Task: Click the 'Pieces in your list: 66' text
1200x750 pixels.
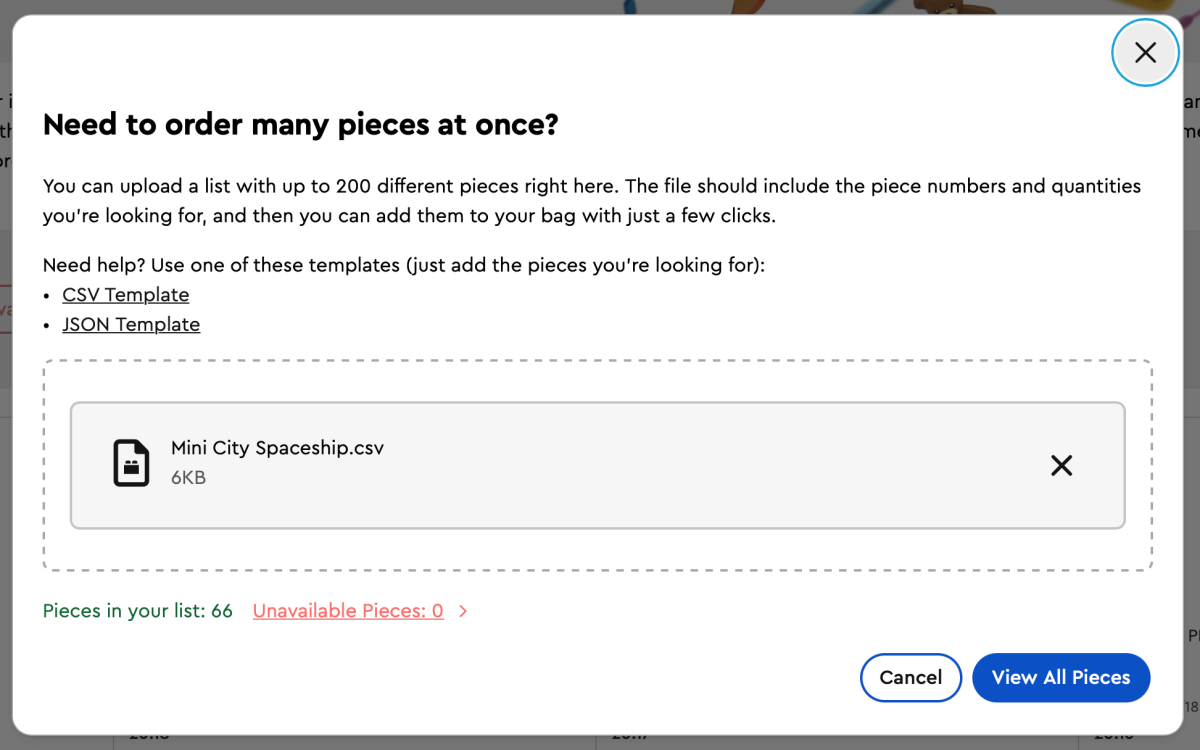Action: tap(138, 611)
